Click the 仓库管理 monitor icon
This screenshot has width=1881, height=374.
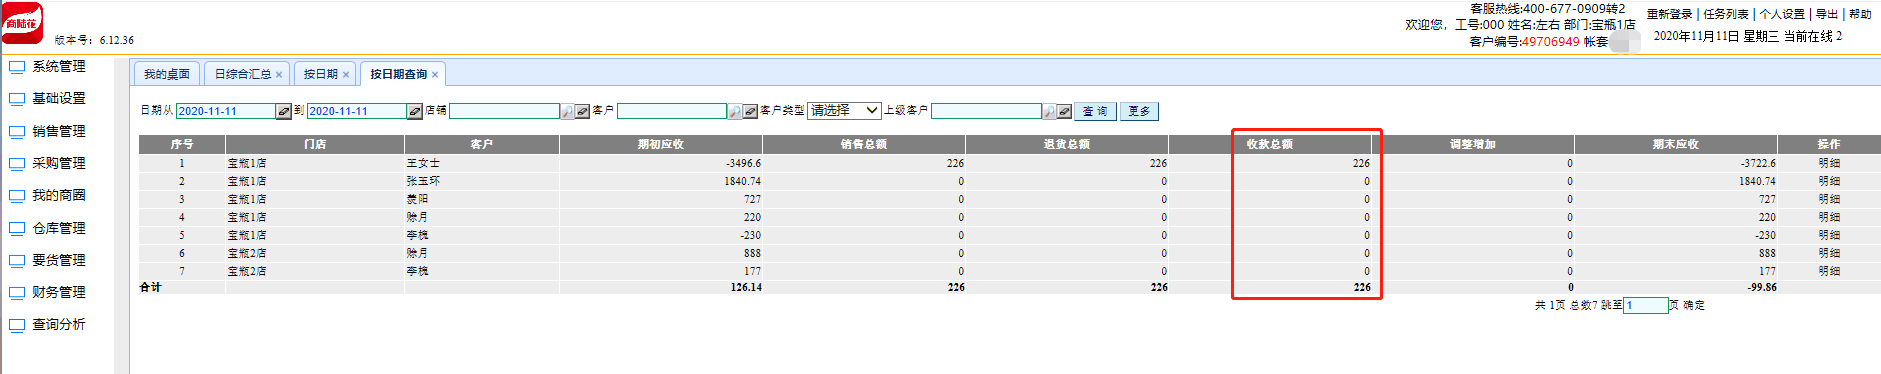coord(16,229)
